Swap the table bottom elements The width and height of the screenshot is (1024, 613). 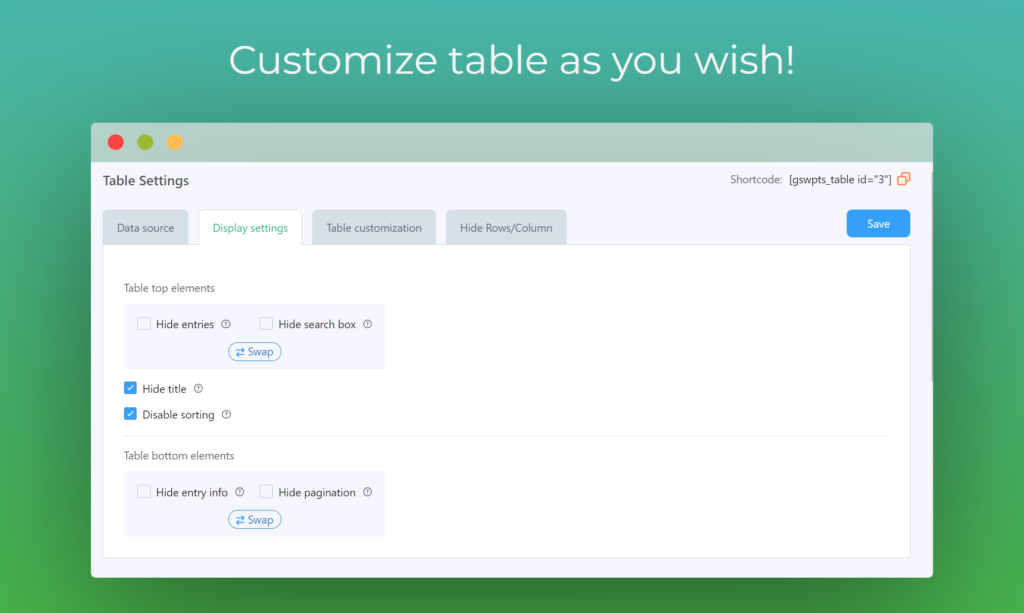pos(255,520)
